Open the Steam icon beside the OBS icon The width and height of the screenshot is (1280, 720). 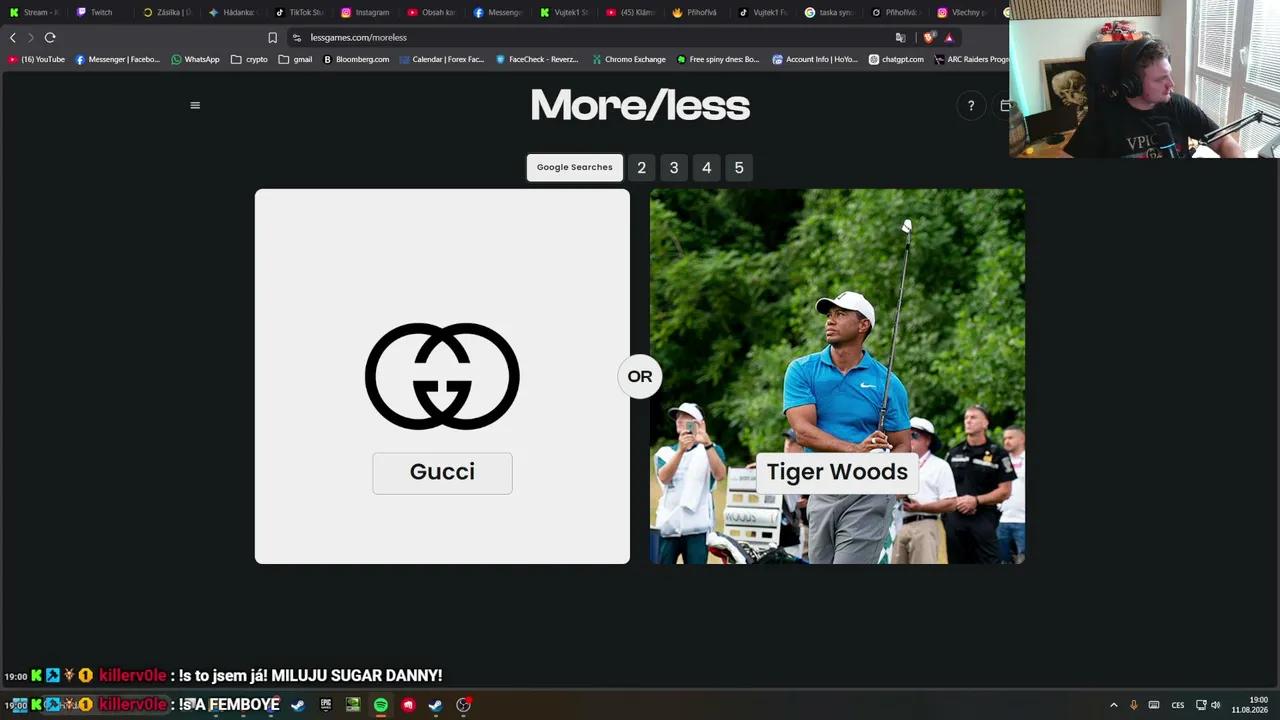pyautogui.click(x=435, y=705)
